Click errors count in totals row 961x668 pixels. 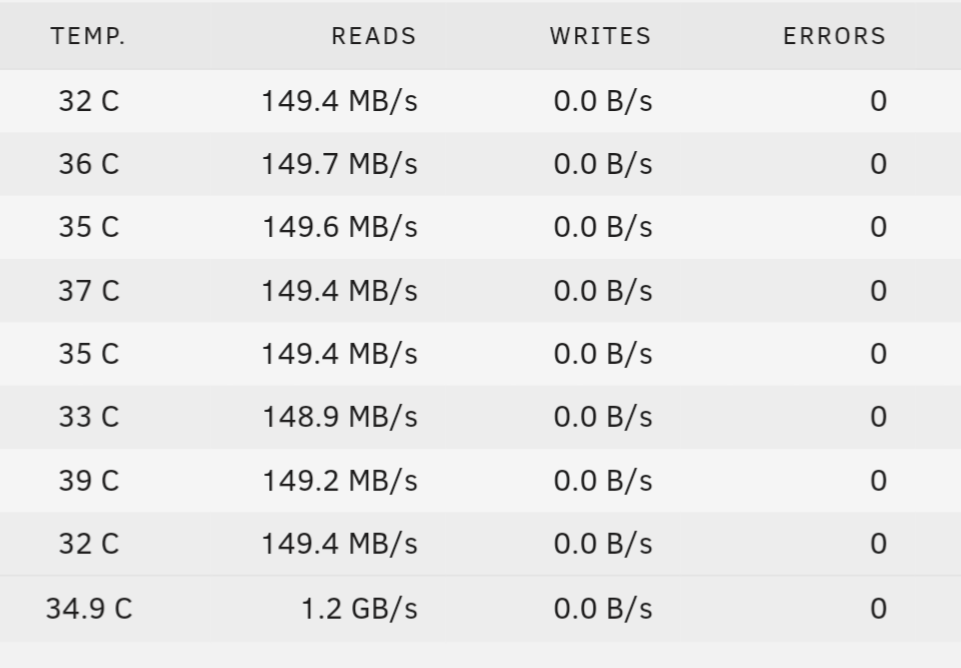[878, 609]
